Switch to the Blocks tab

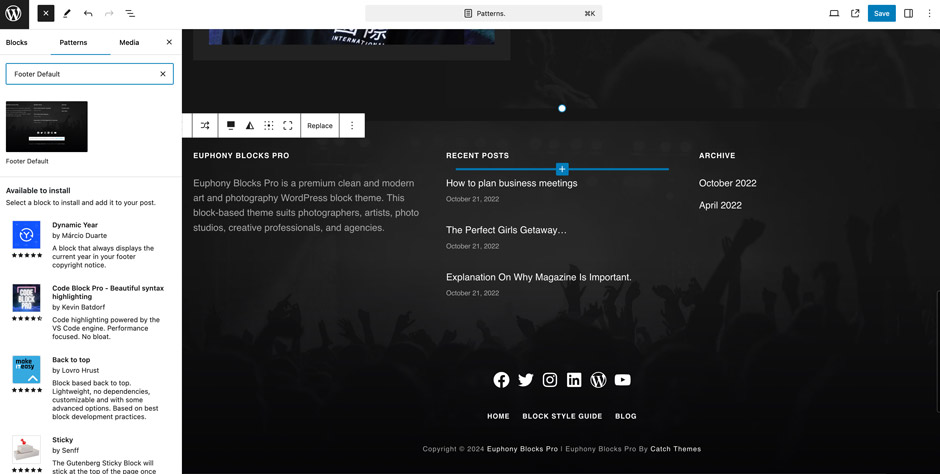click(17, 43)
